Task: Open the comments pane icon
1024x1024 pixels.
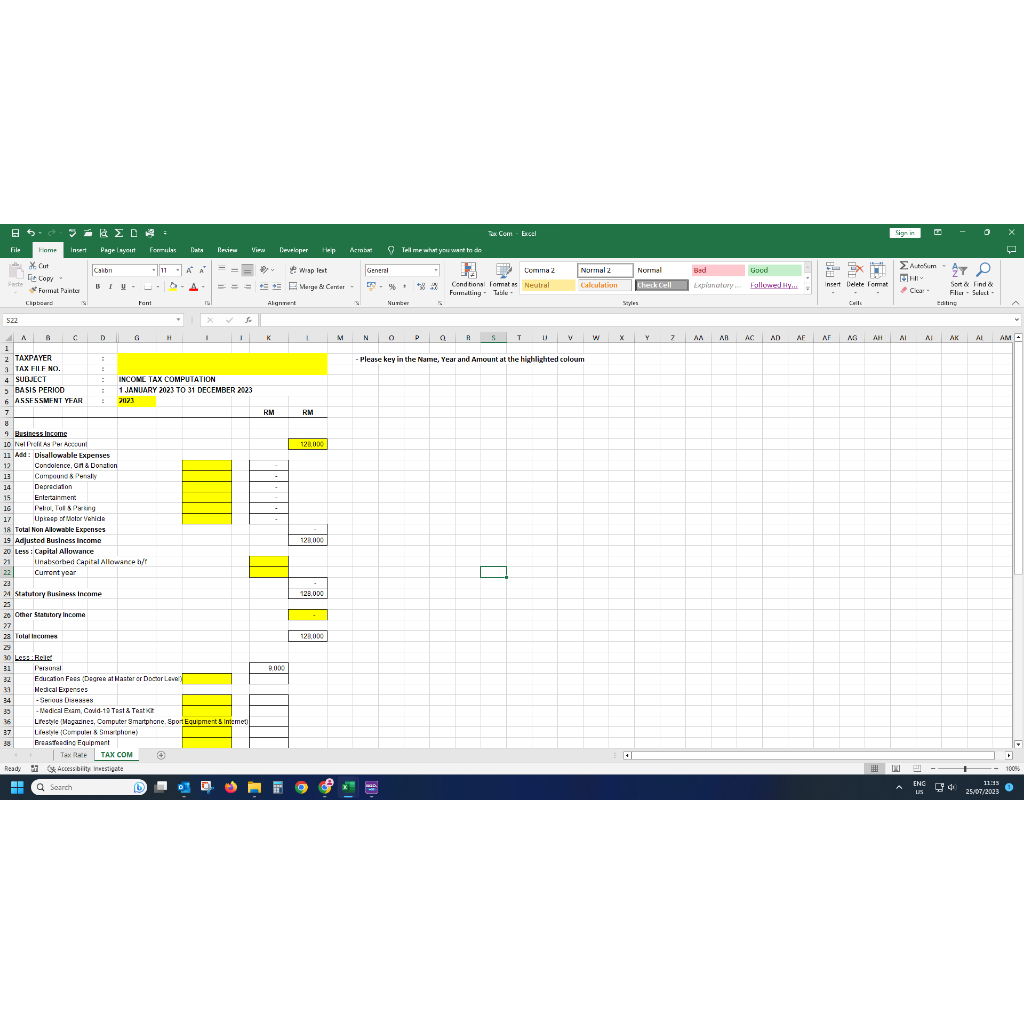Action: [x=1011, y=249]
